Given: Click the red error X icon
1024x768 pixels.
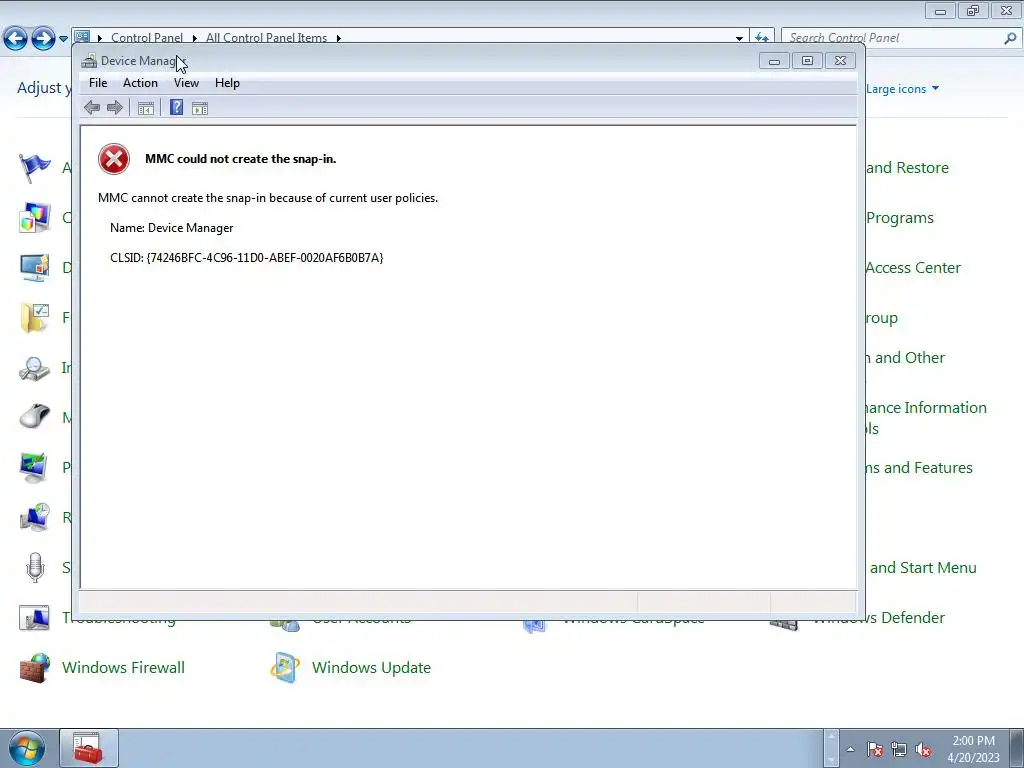Looking at the screenshot, I should click(114, 159).
